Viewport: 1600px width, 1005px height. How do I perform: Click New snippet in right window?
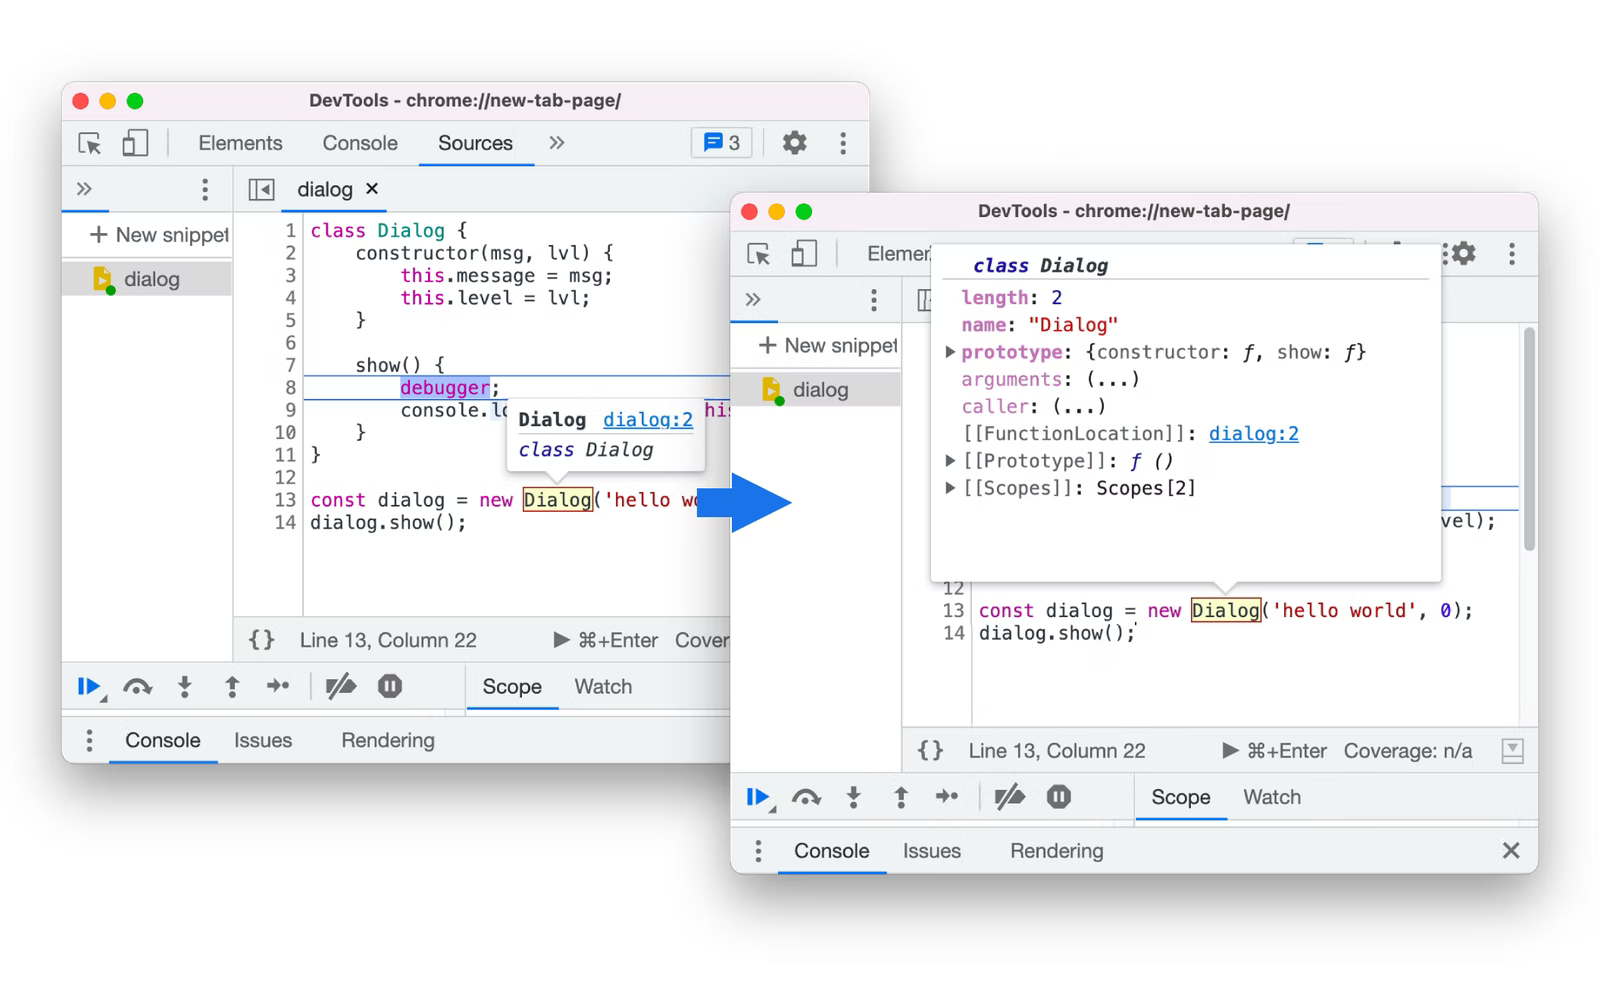[x=828, y=346]
